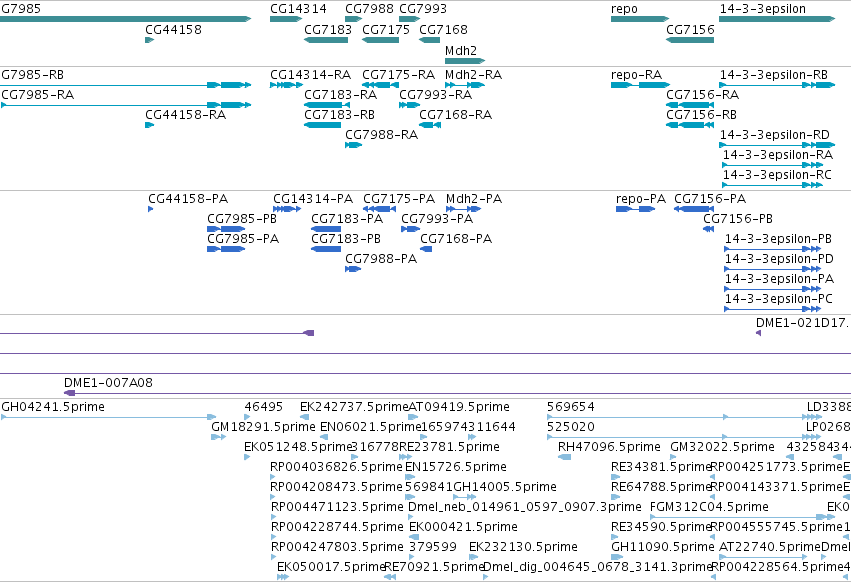Select the RP004208473.5prime label
The image size is (851, 582).
coord(336,487)
